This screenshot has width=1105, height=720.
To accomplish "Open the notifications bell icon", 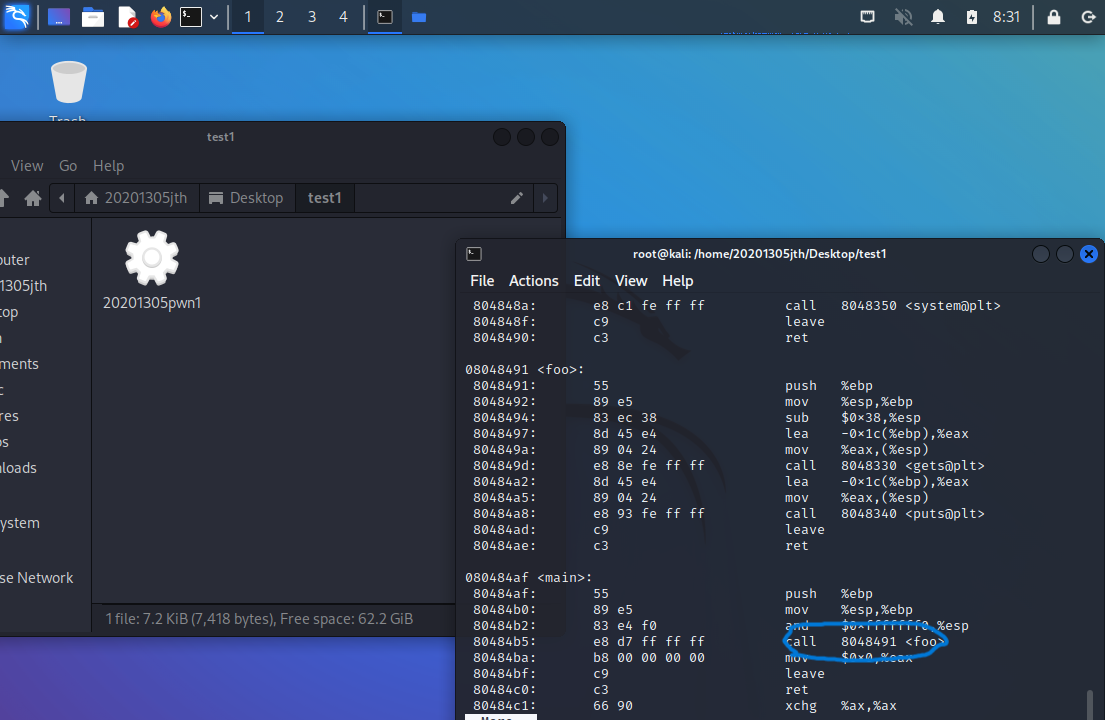I will click(x=937, y=17).
